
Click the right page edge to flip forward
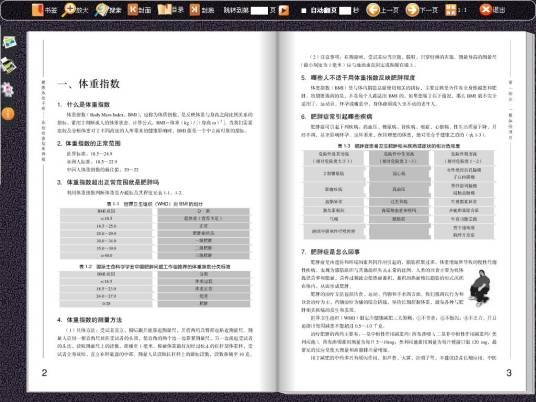tap(529, 212)
